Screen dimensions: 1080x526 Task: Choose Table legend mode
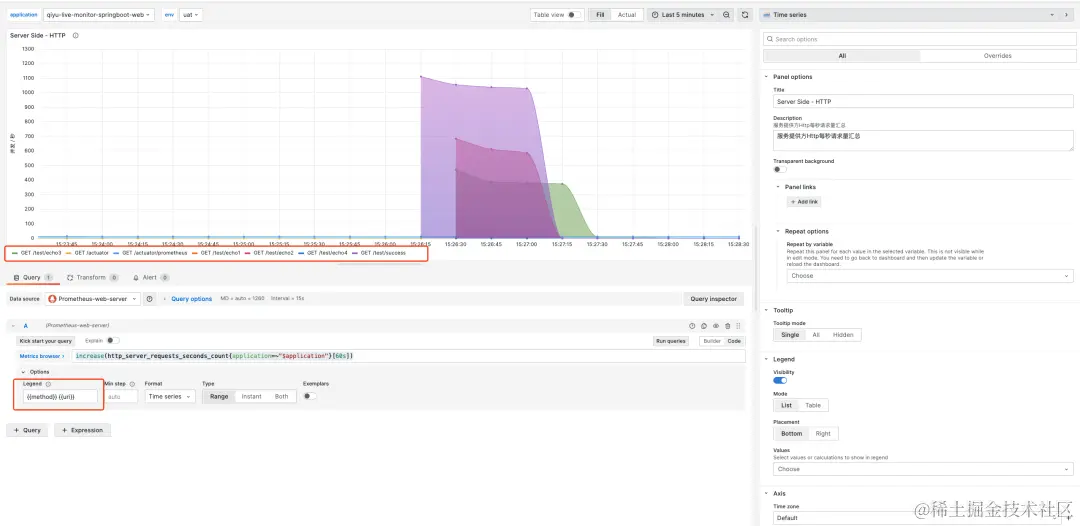click(813, 406)
